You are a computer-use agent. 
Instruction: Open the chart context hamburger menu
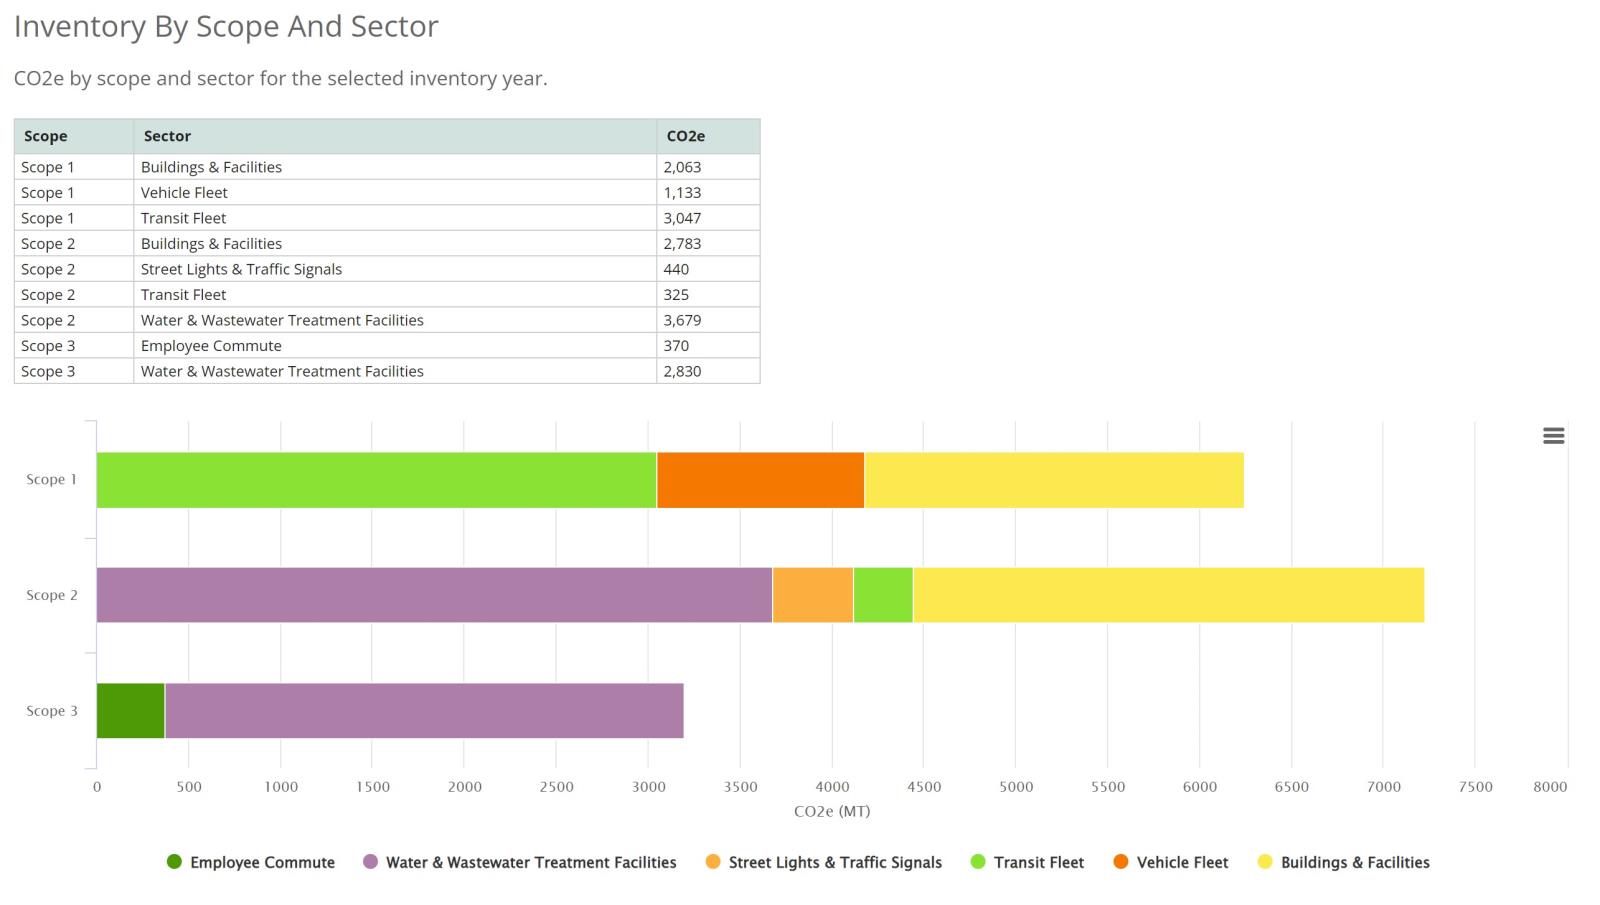click(x=1553, y=436)
